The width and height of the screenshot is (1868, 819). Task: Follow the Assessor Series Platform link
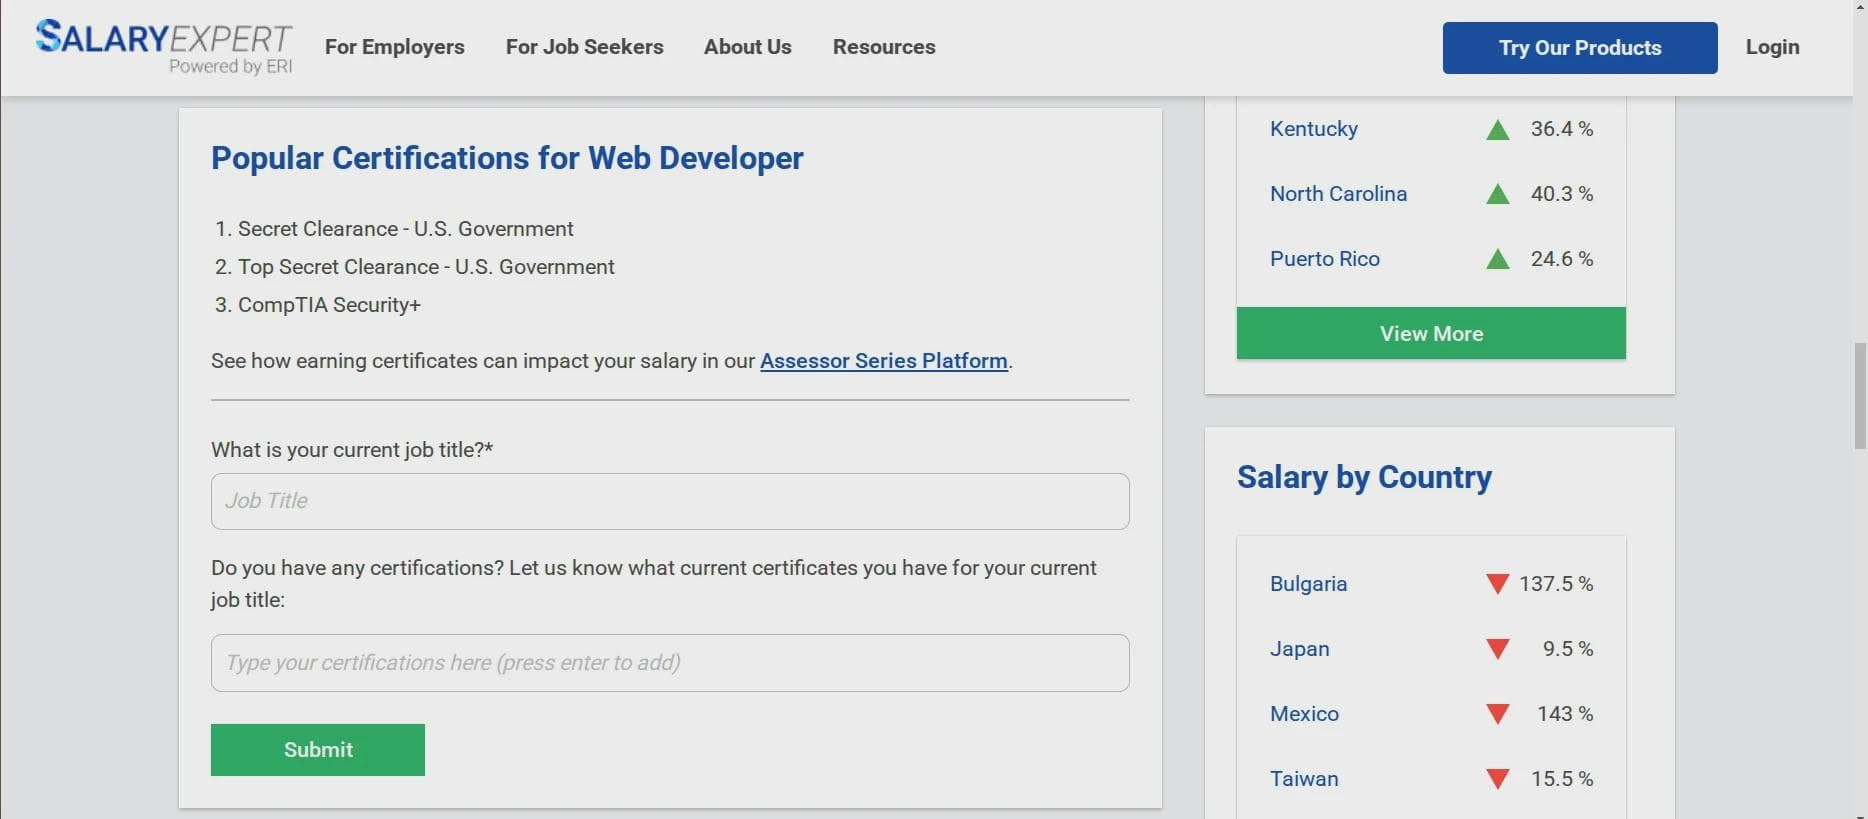coord(883,361)
